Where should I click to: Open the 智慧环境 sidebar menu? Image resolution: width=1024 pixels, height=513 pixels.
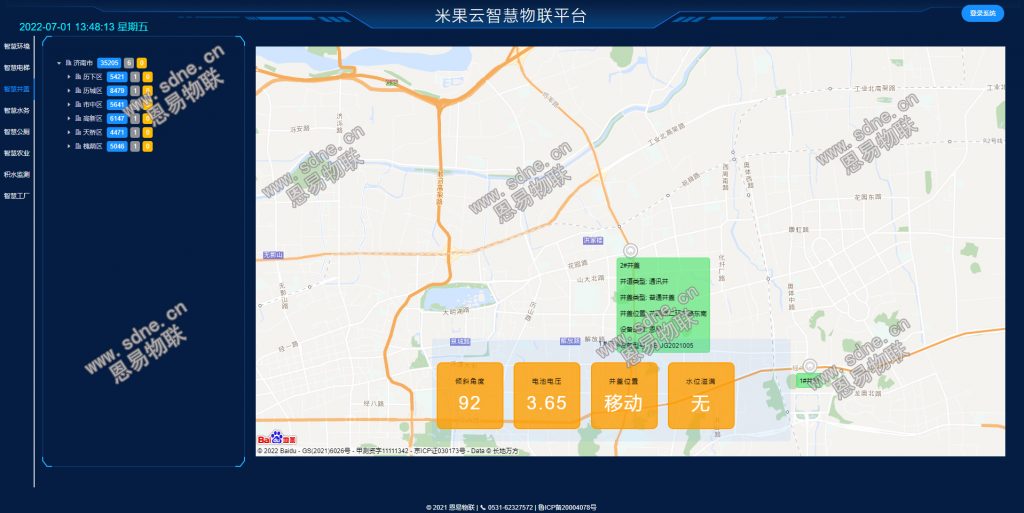tap(17, 46)
